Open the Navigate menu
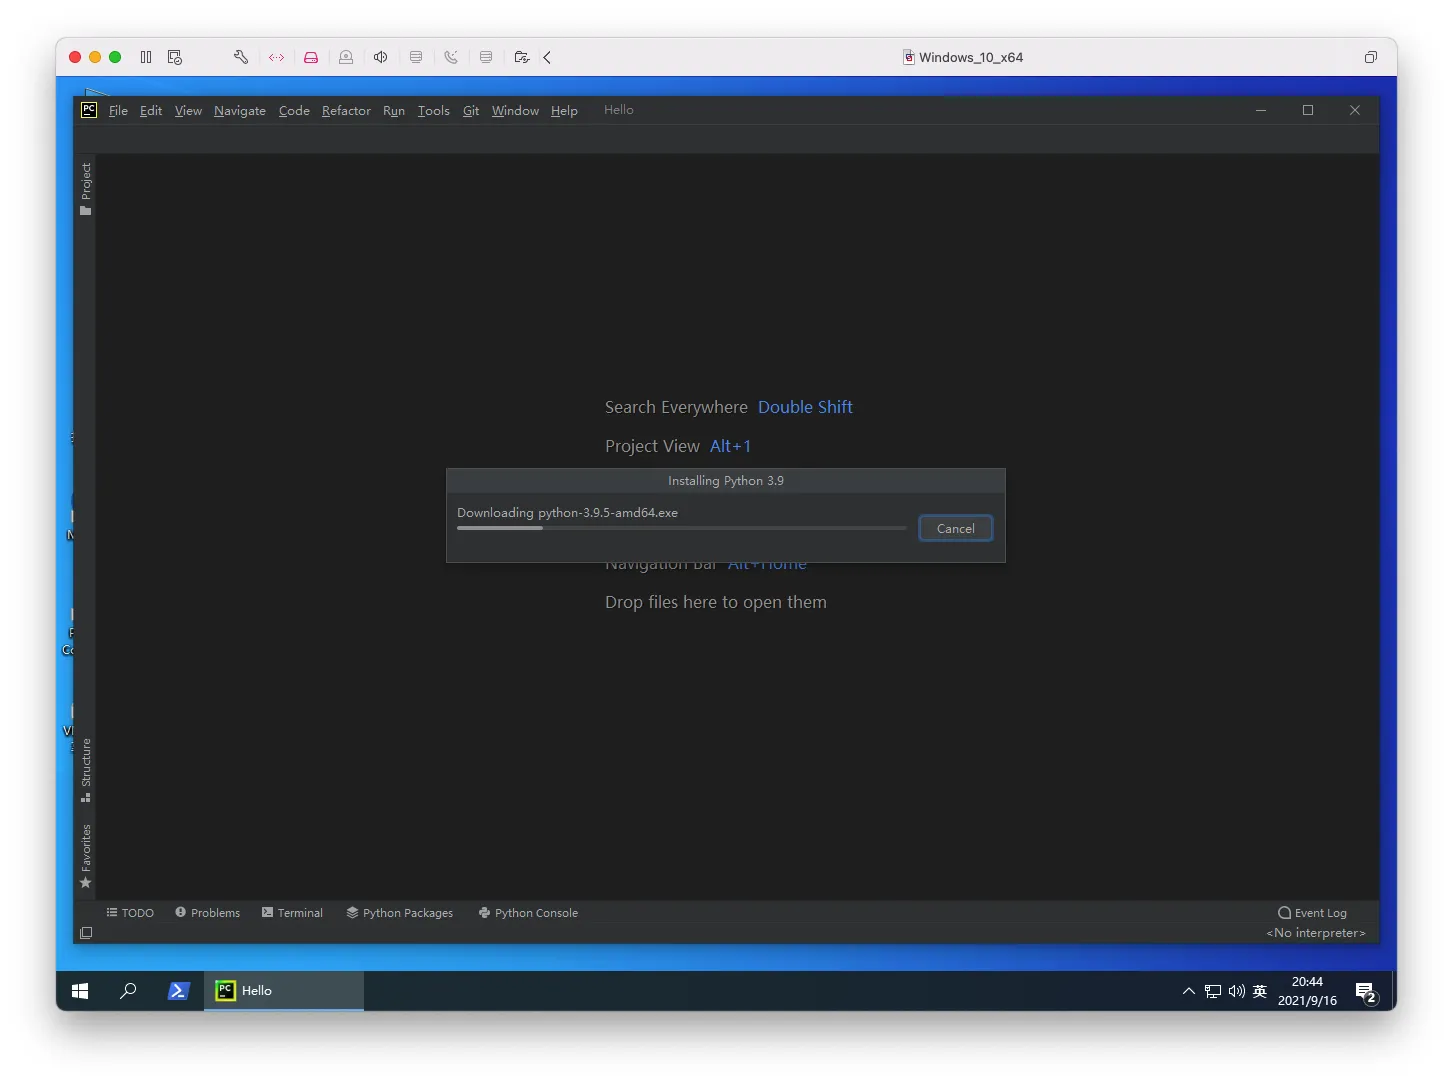The image size is (1453, 1085). point(240,111)
